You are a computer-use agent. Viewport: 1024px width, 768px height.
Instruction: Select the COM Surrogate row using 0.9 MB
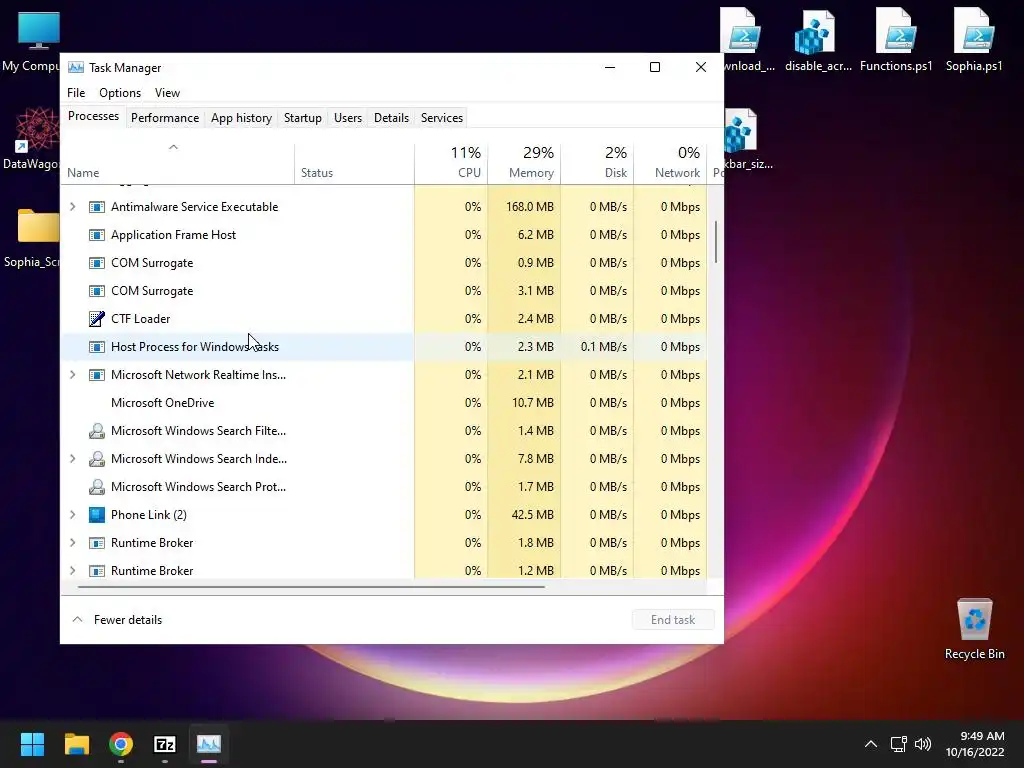point(384,263)
